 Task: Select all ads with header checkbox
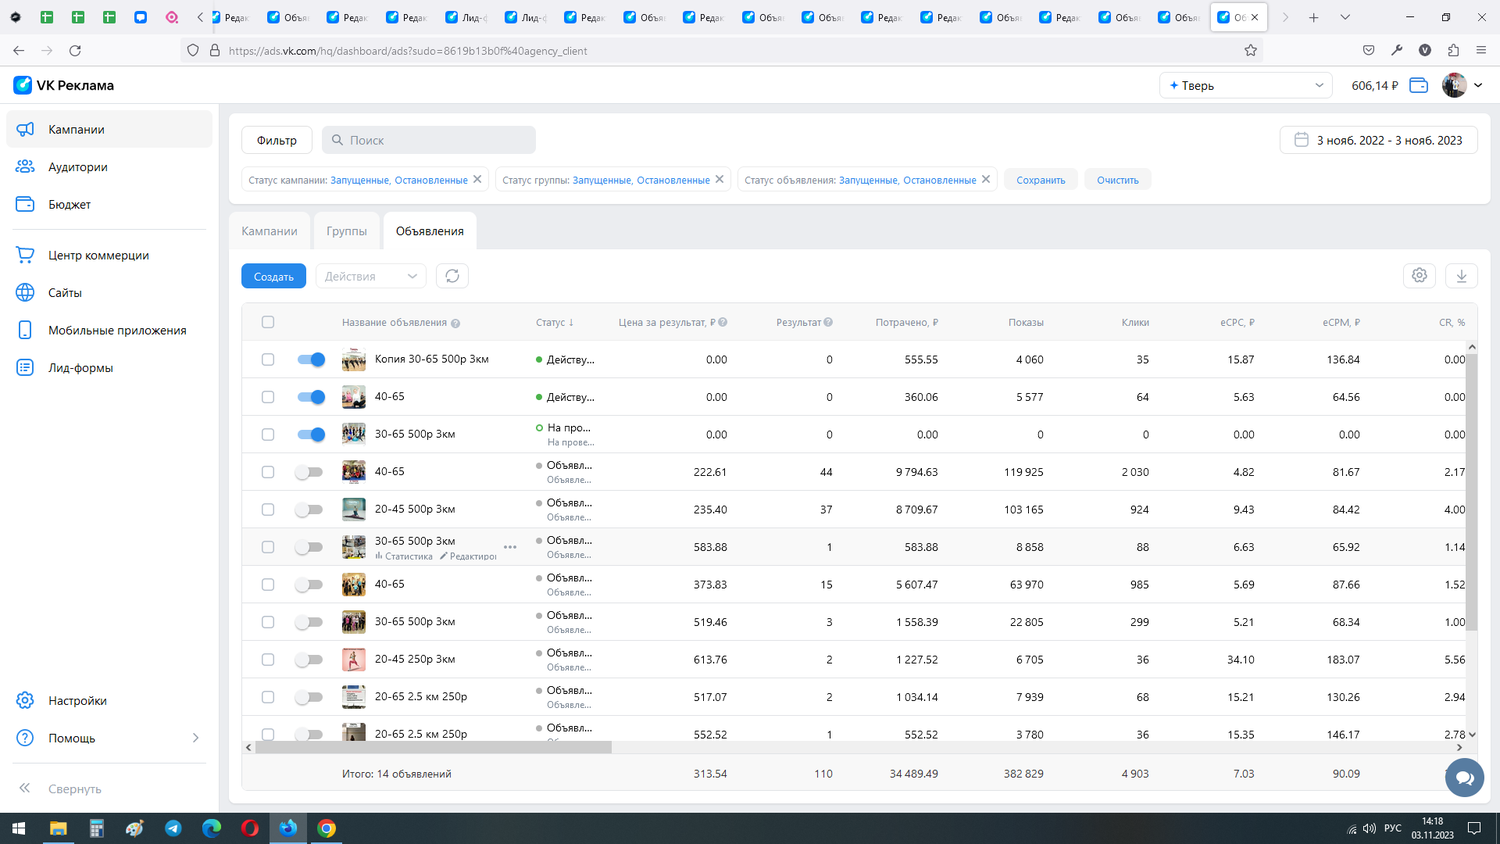pos(268,322)
